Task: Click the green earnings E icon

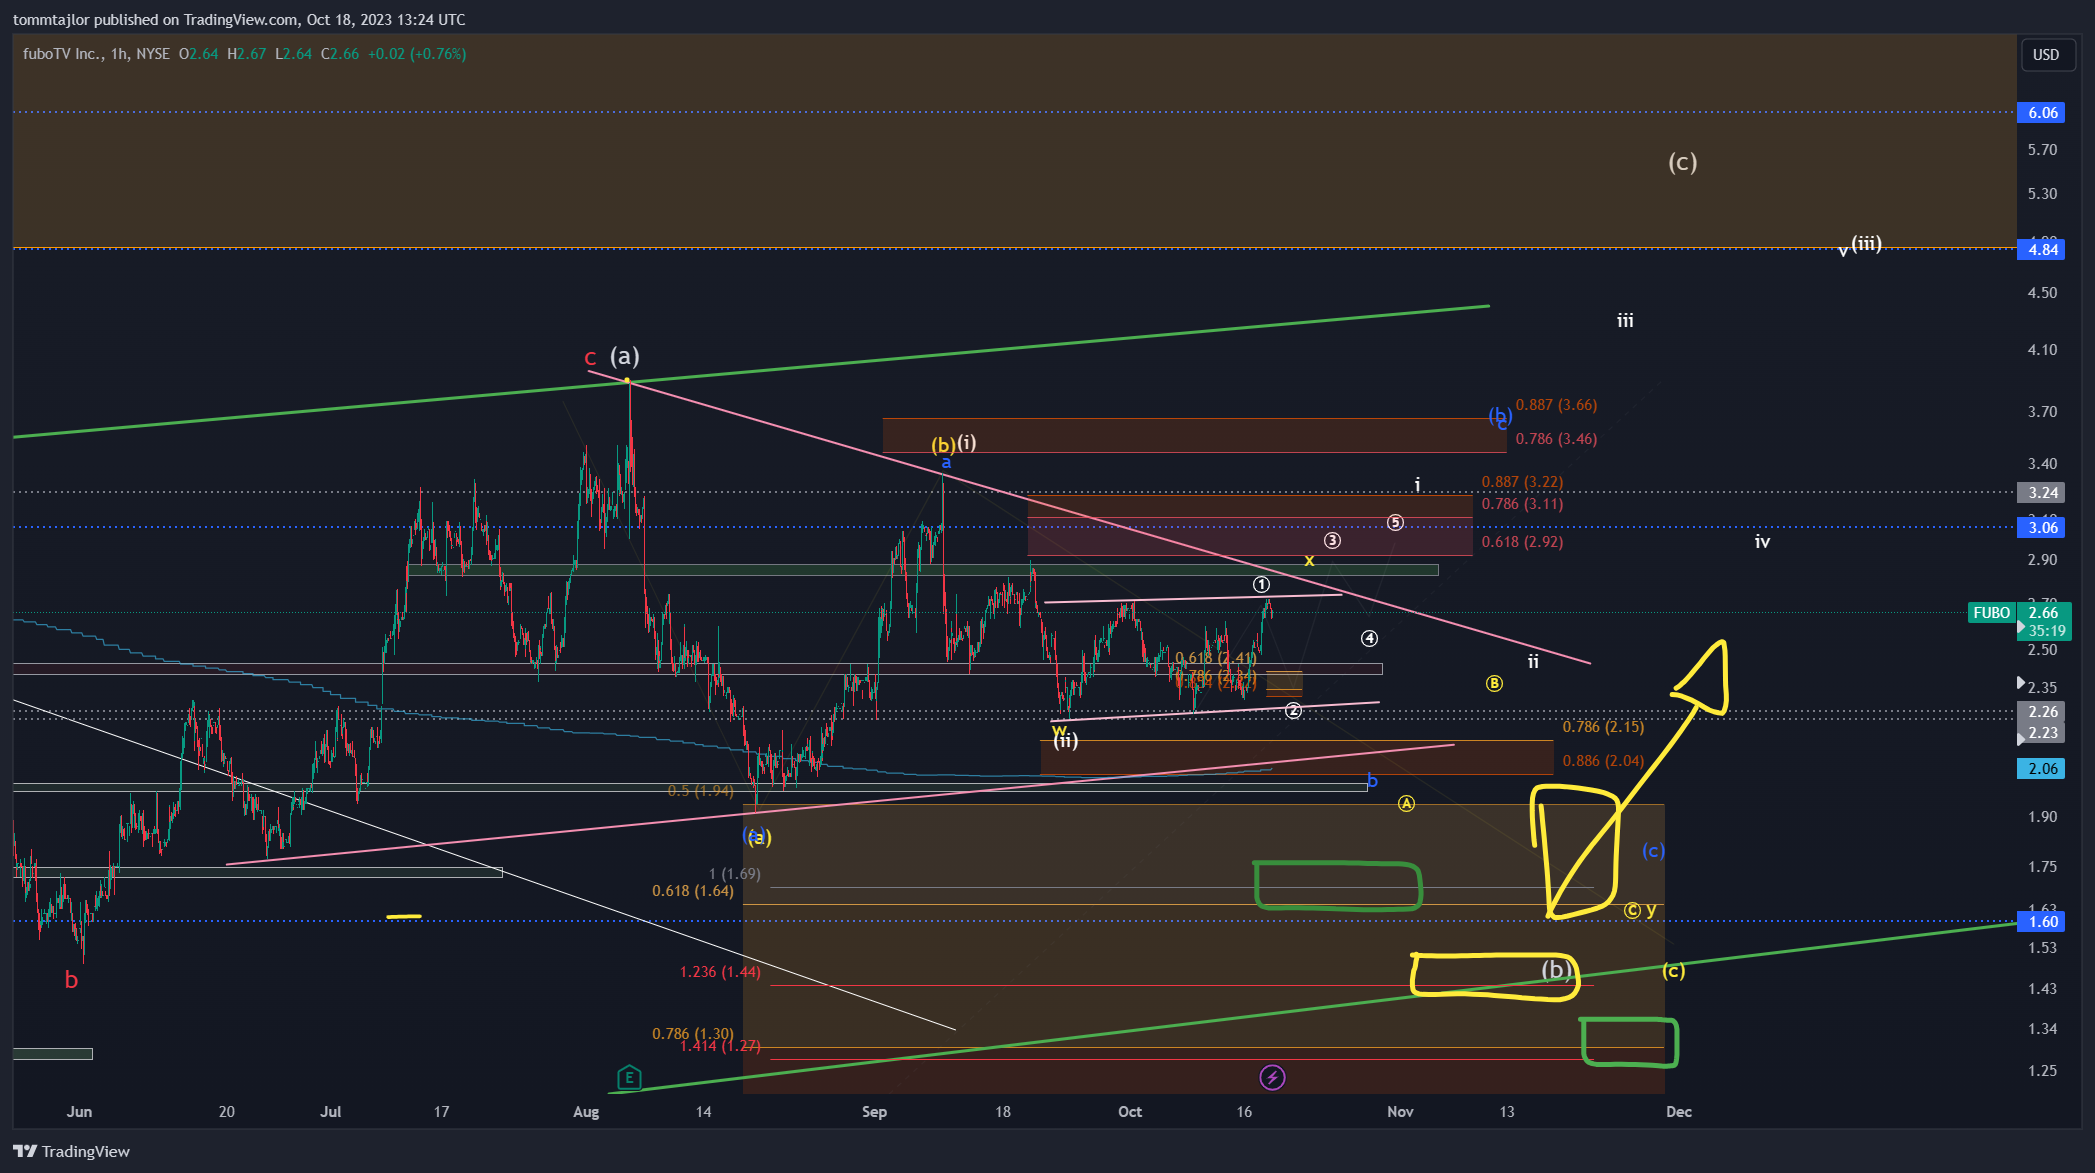Action: (x=629, y=1077)
